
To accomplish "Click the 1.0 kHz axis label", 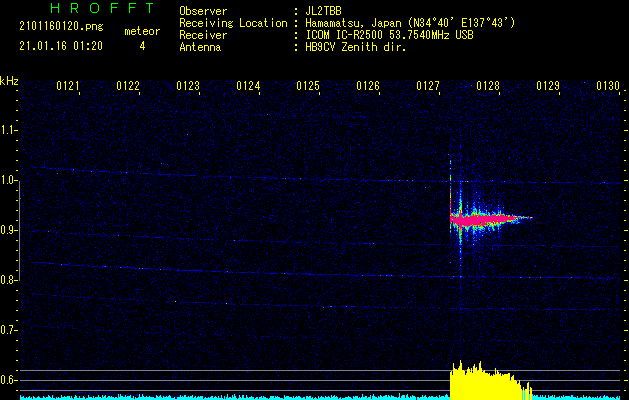I will (x=8, y=181).
